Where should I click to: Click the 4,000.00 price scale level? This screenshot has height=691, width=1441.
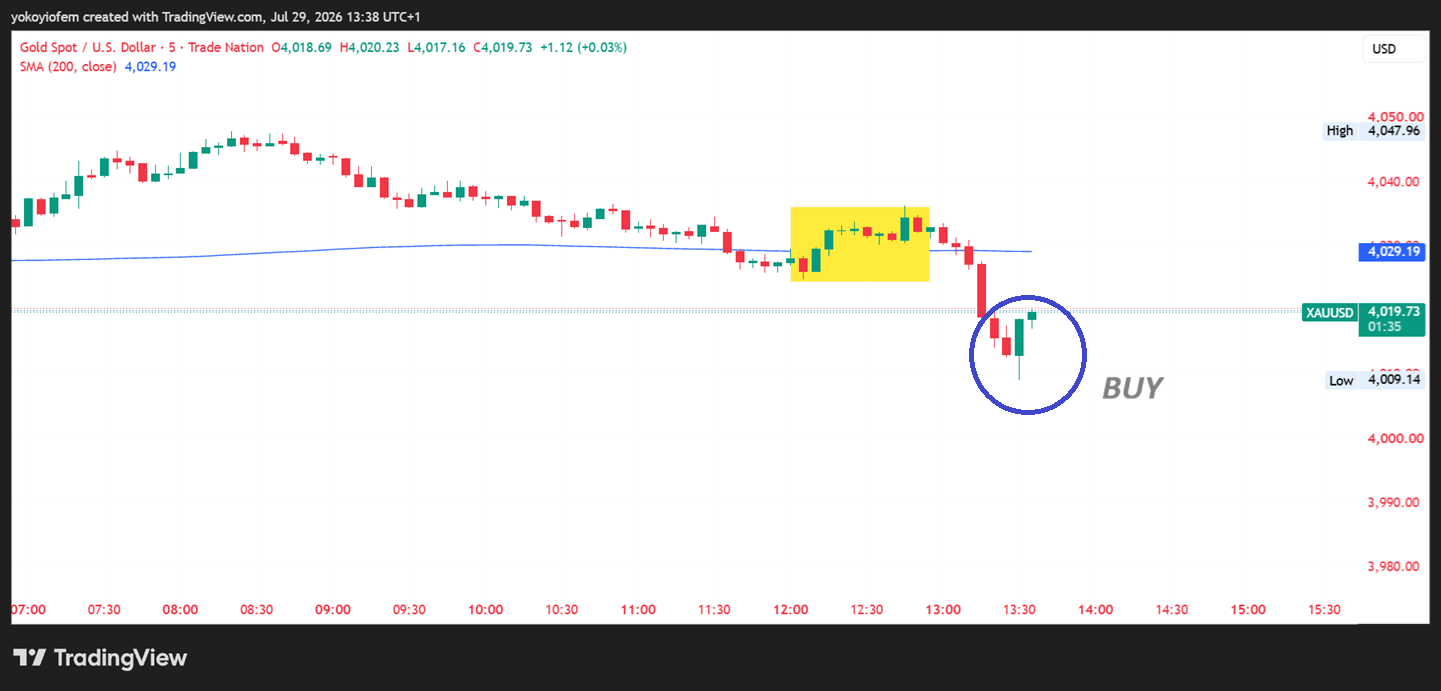click(1393, 438)
